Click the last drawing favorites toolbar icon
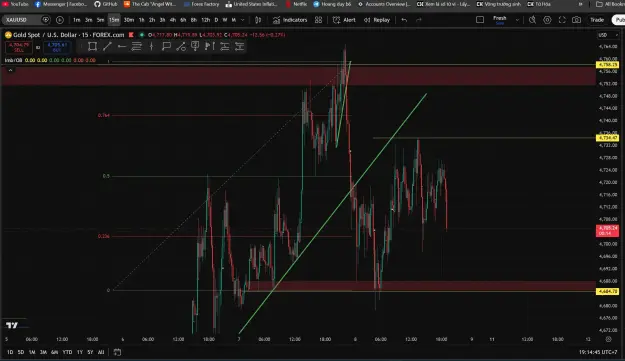The height and width of the screenshot is (361, 625). pos(239,47)
